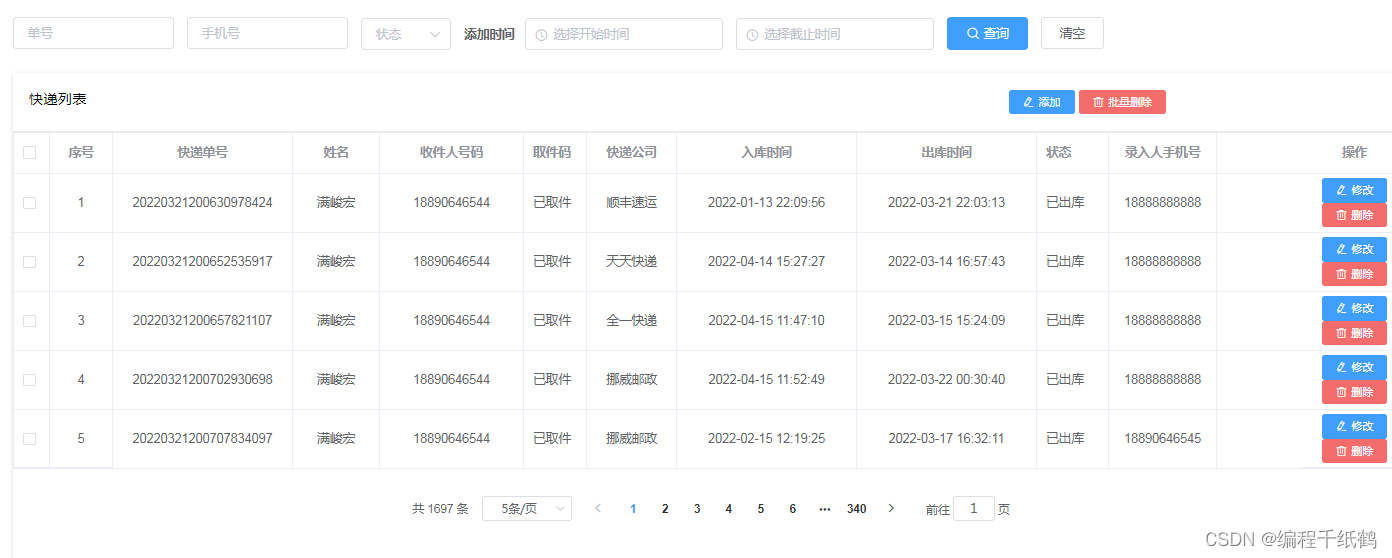Click the 顺丰速运 courier cell
The image size is (1392, 558).
[632, 203]
